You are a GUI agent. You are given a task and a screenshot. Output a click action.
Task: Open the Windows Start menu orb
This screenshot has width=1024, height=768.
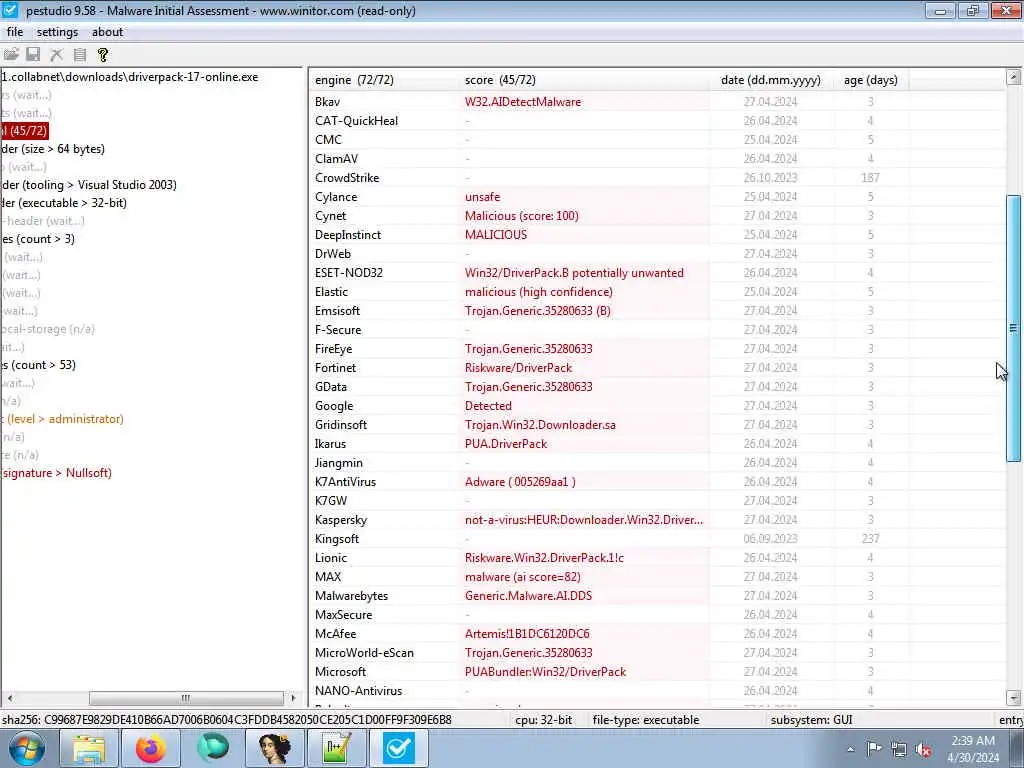pos(27,748)
